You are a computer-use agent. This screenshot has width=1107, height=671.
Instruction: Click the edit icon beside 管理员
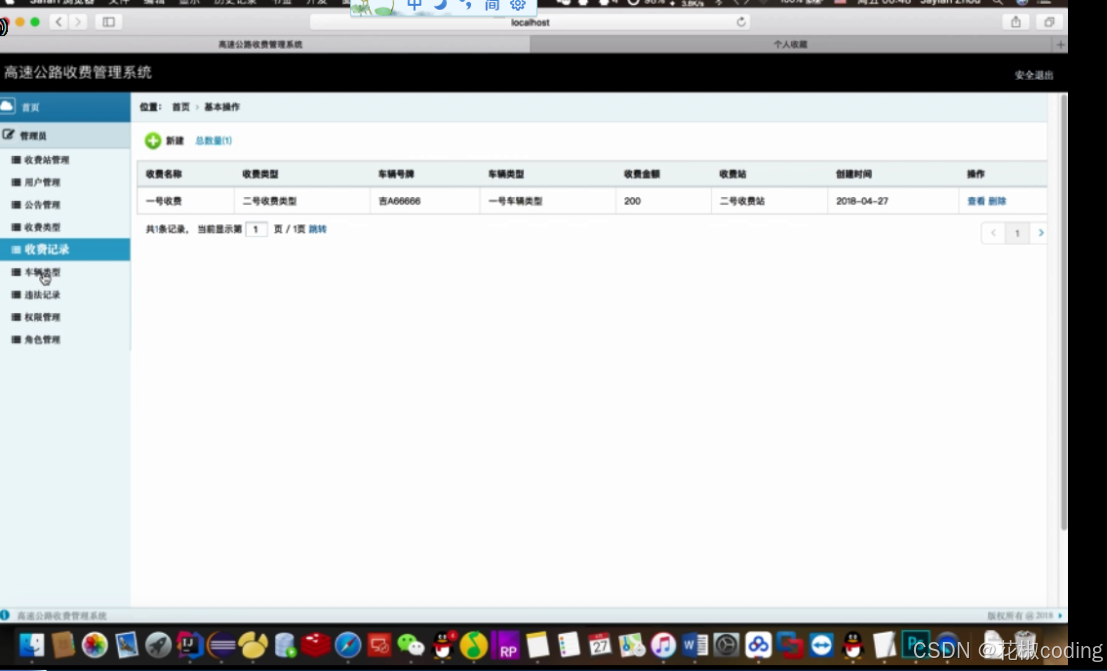pyautogui.click(x=8, y=134)
